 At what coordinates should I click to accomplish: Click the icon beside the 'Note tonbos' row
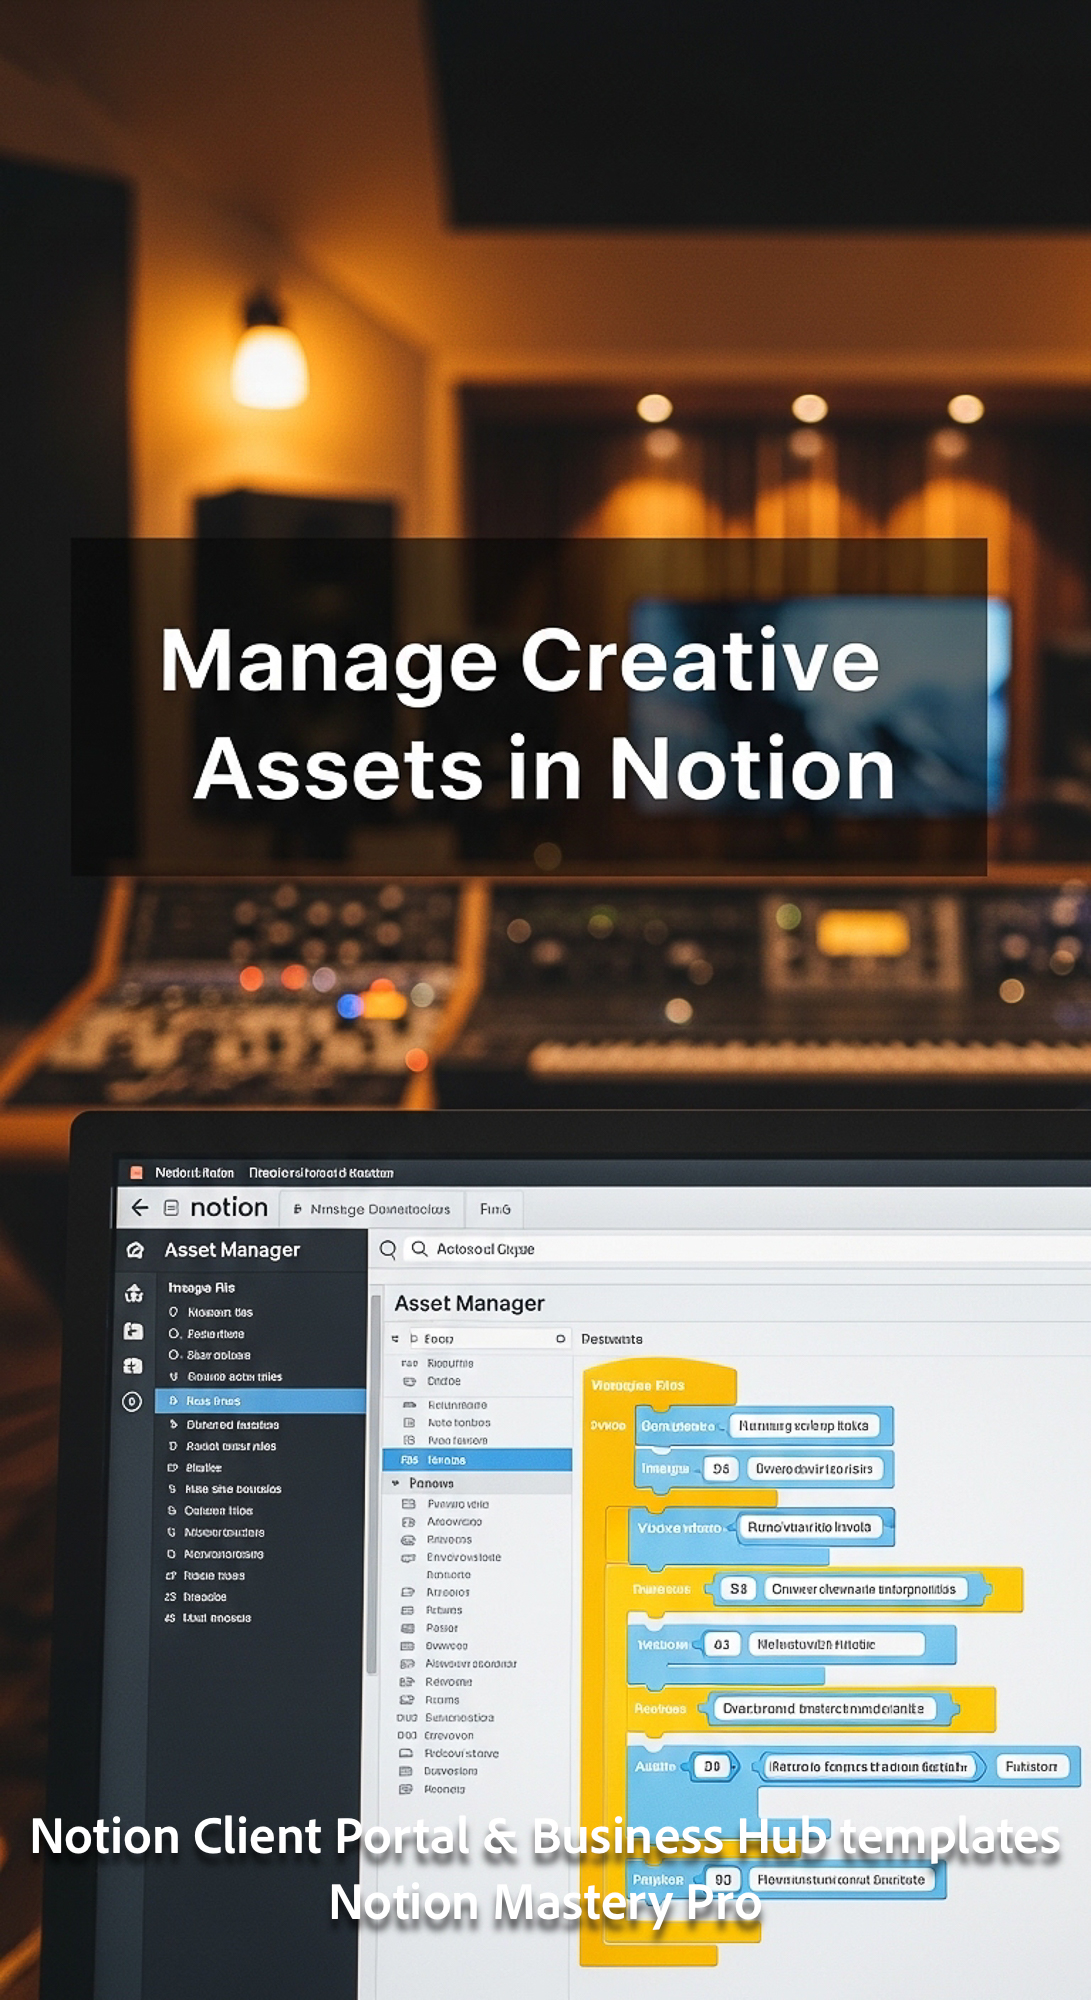409,1422
